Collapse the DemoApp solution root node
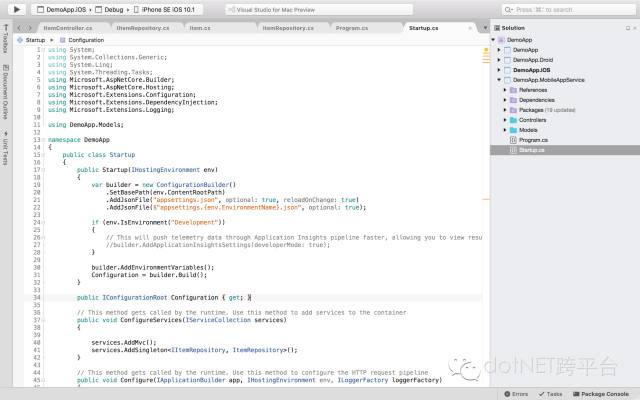The width and height of the screenshot is (640, 400). [493, 40]
